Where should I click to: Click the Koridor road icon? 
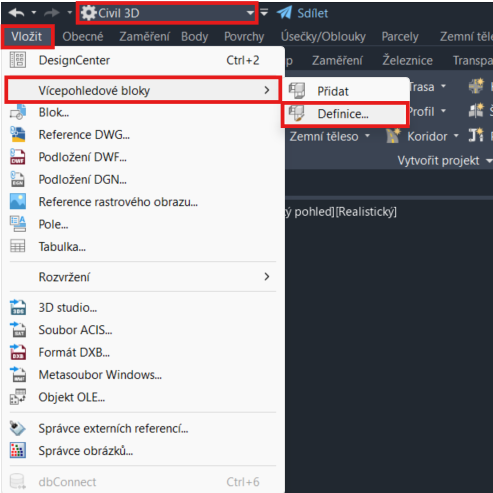(x=393, y=136)
